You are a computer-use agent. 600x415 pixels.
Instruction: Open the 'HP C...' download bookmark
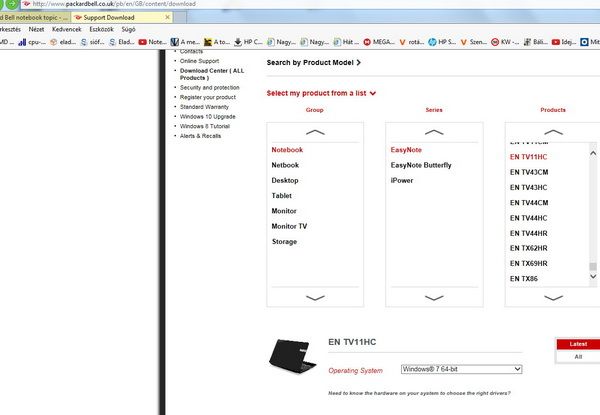(248, 42)
